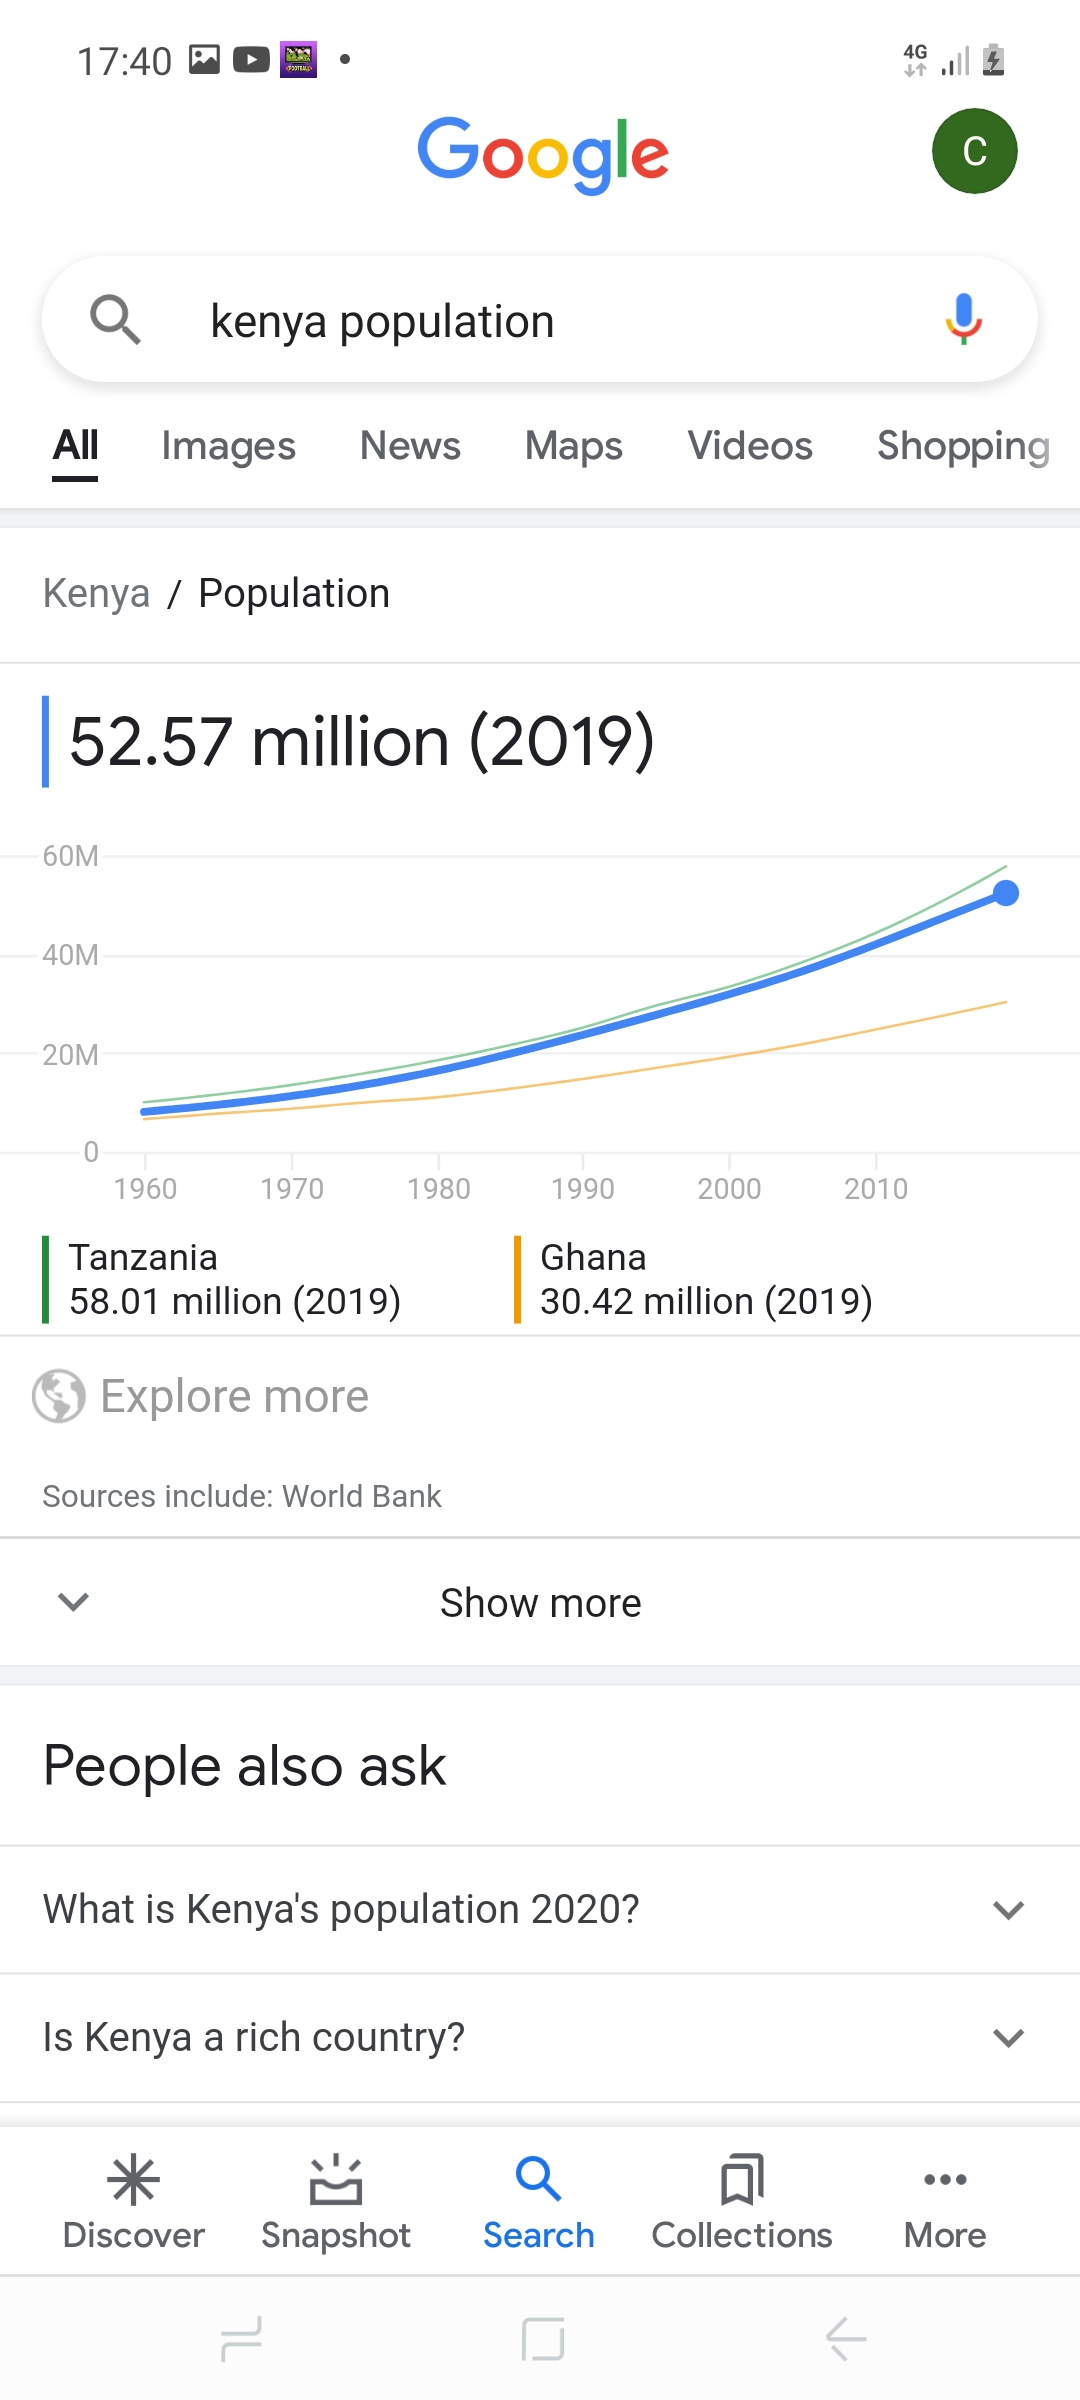Switch to the News tab
This screenshot has height=2400, width=1080.
[410, 446]
